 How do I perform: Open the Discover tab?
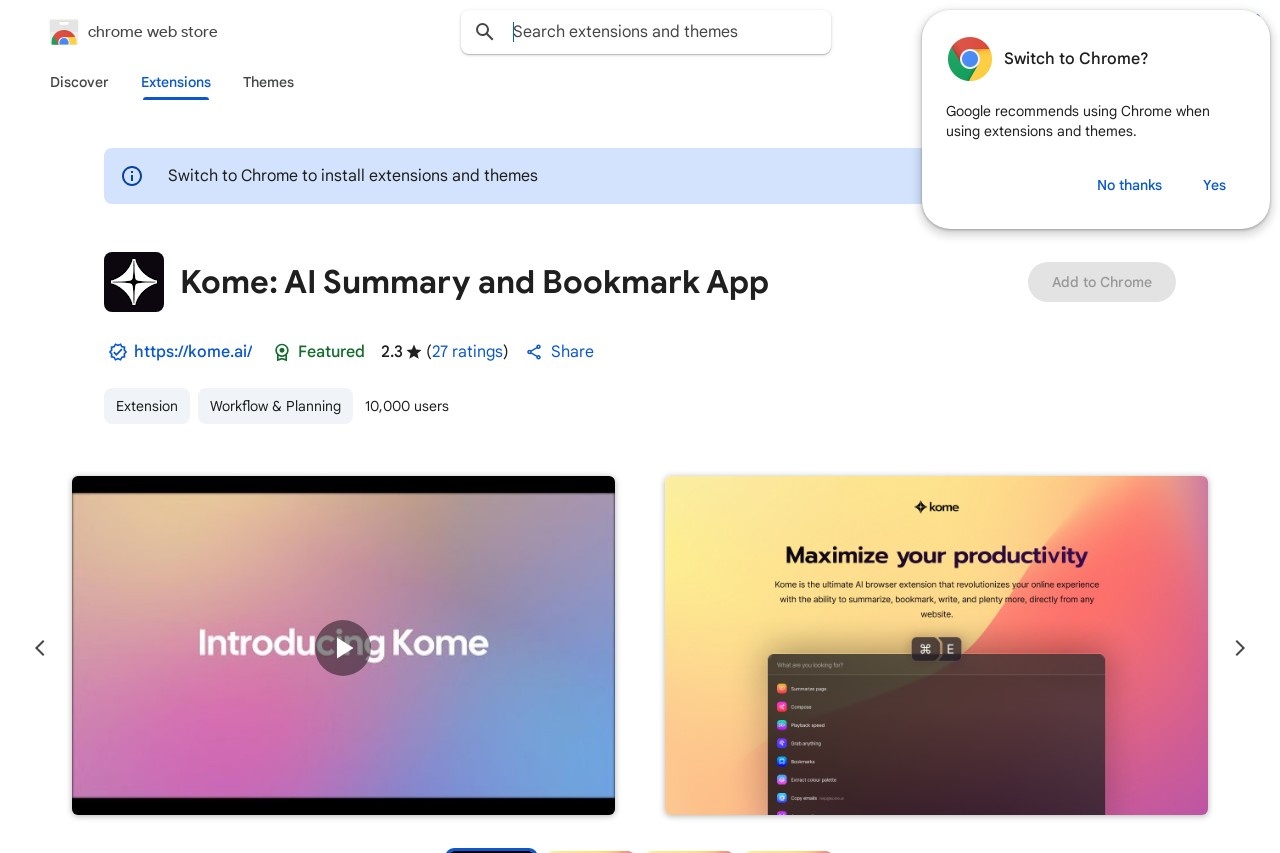(x=79, y=82)
